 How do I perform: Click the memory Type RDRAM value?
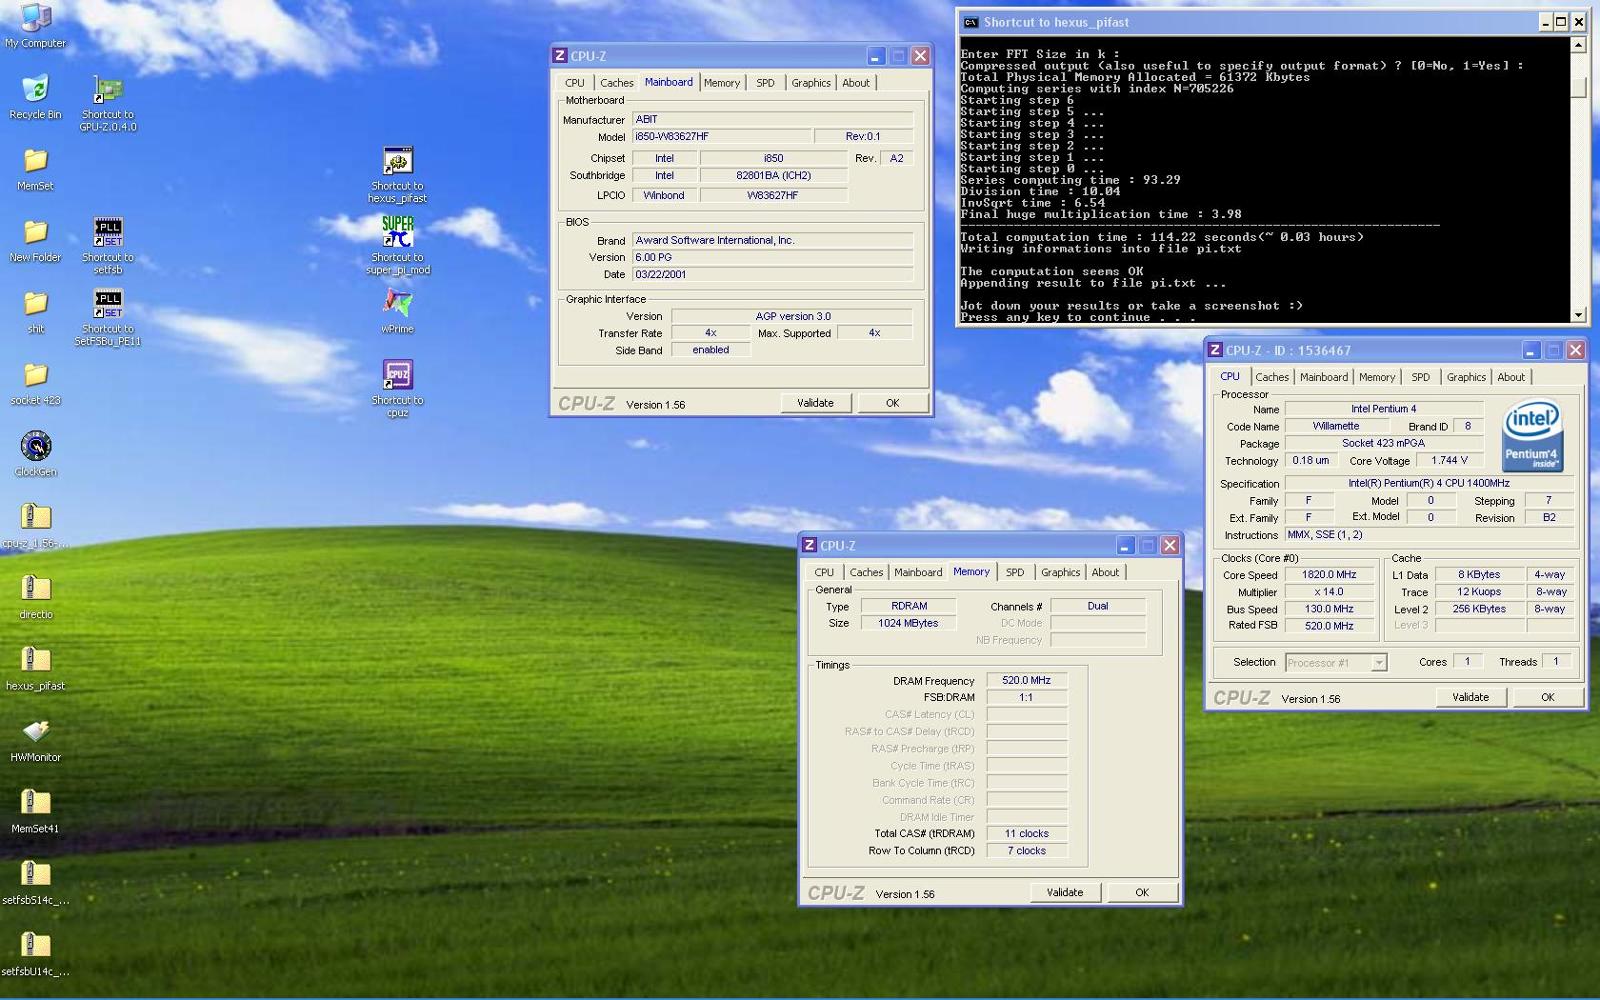[909, 606]
